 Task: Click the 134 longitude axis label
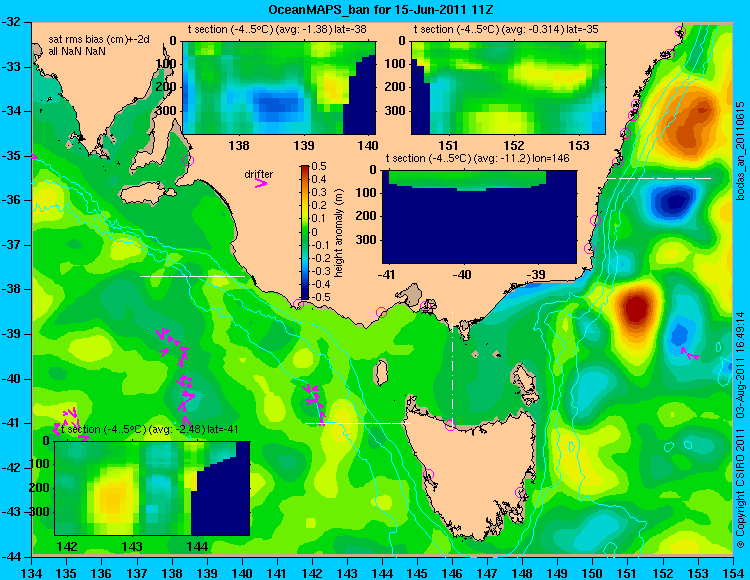pos(32,572)
